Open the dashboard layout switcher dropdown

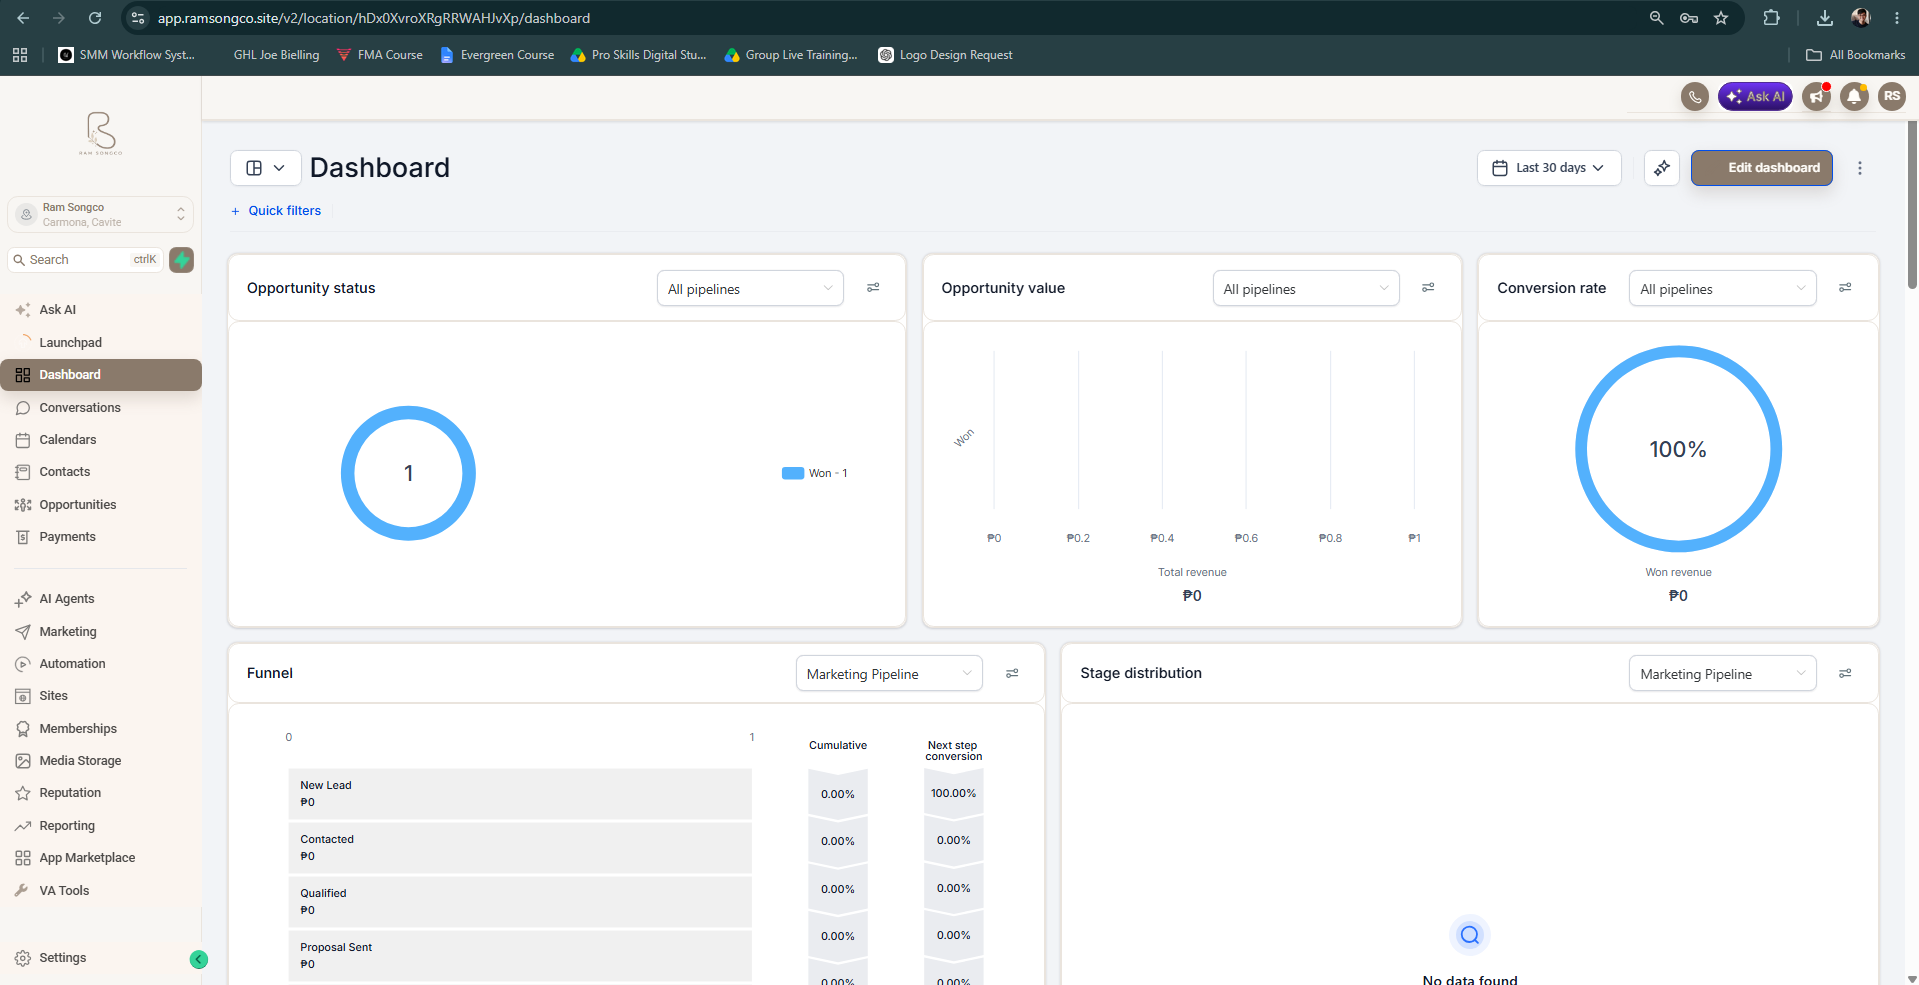pos(265,168)
